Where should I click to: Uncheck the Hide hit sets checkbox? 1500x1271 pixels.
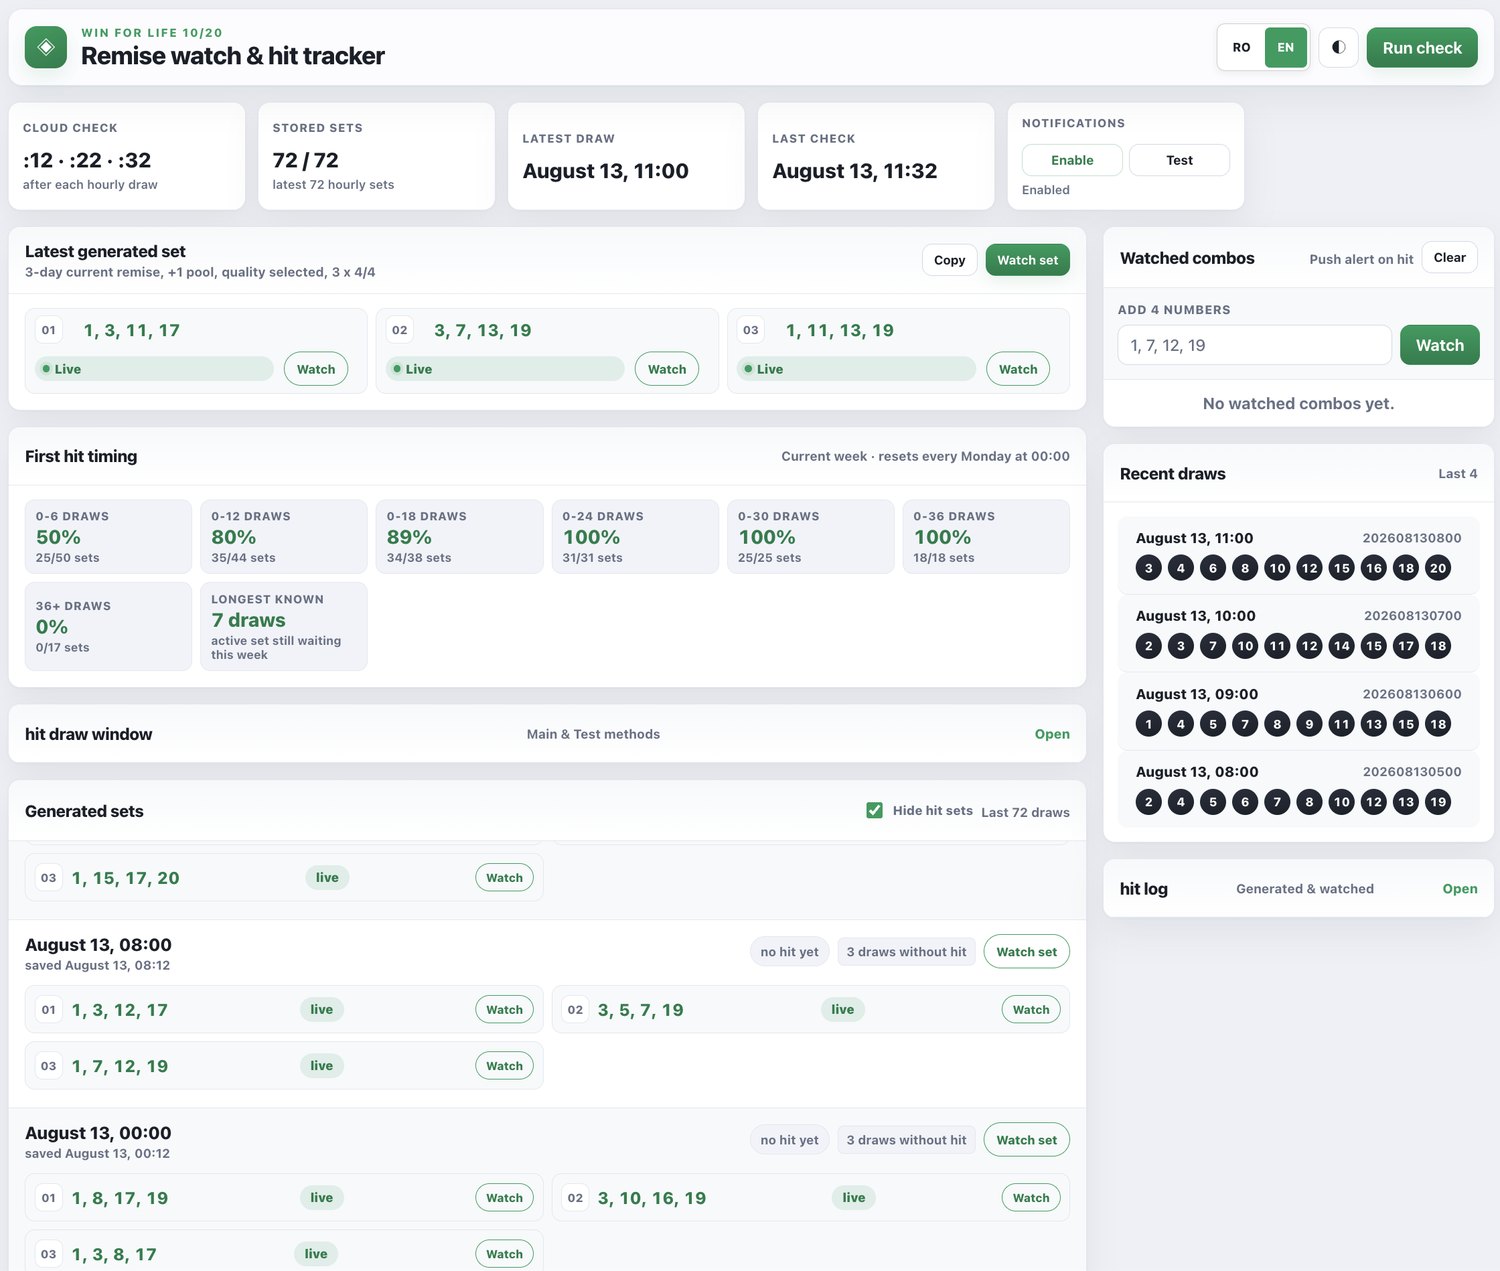click(x=875, y=810)
